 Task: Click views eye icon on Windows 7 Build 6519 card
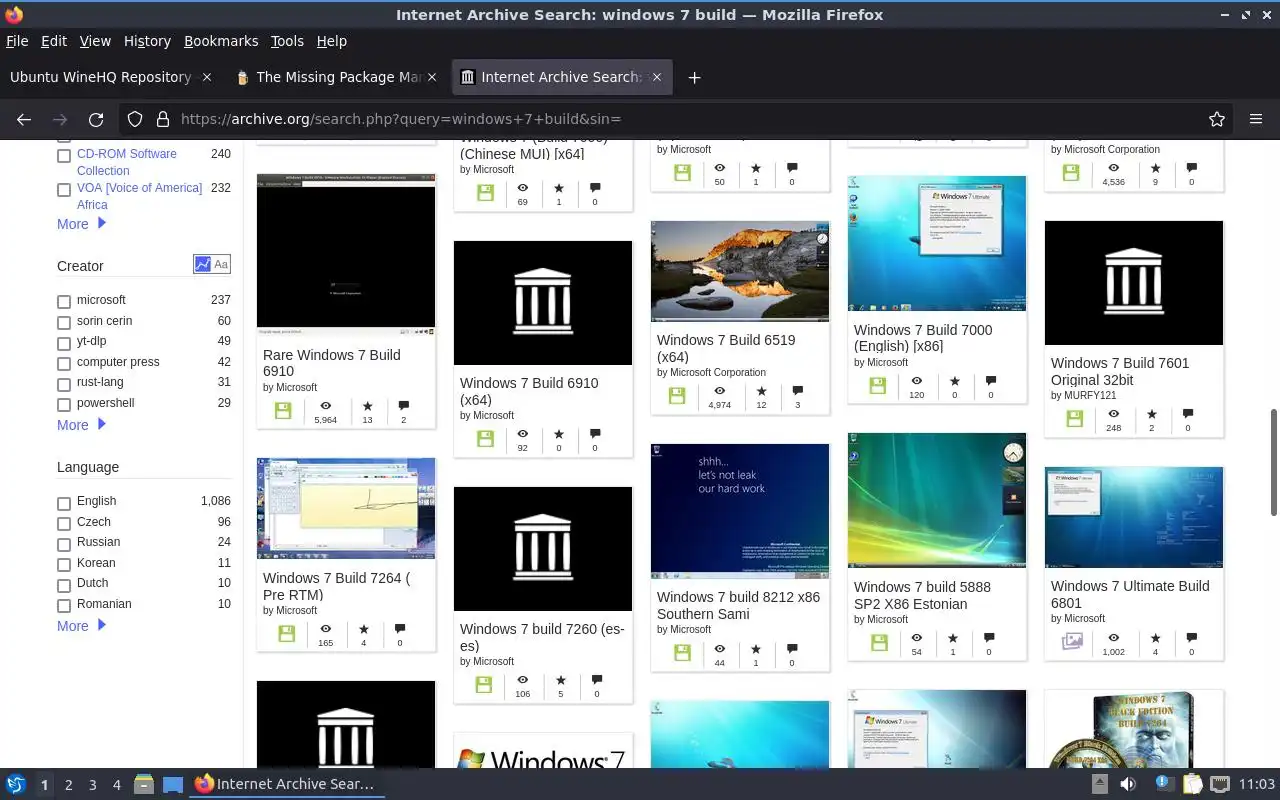click(x=719, y=391)
